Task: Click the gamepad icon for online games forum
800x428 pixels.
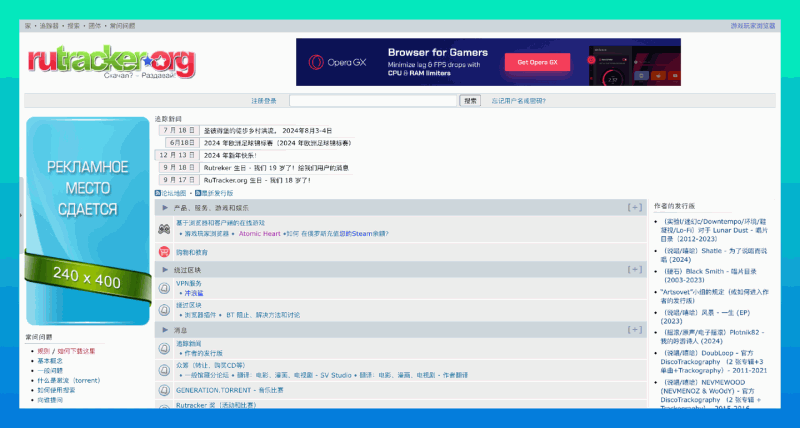Action: click(164, 229)
